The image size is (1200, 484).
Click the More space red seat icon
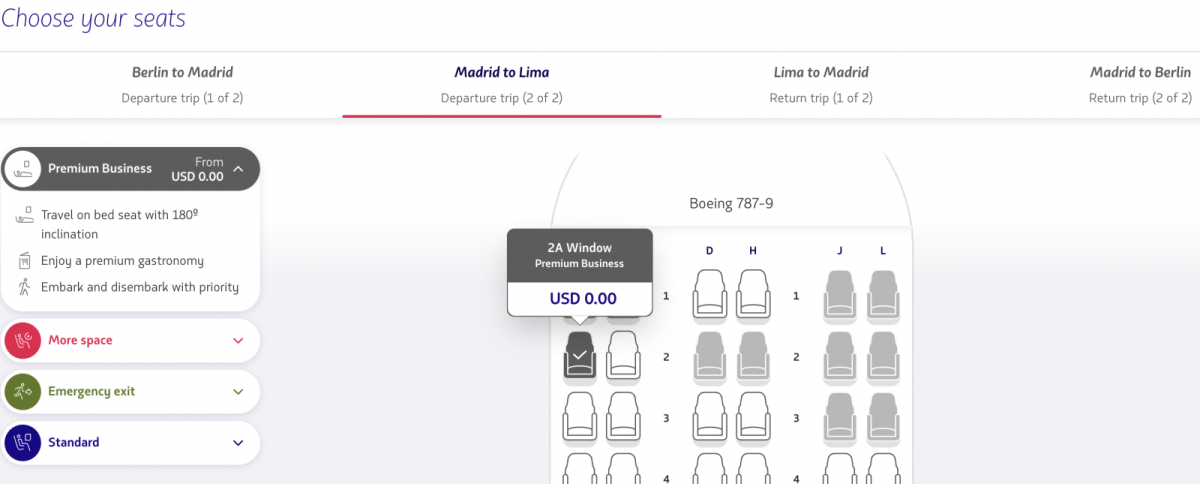pyautogui.click(x=23, y=341)
